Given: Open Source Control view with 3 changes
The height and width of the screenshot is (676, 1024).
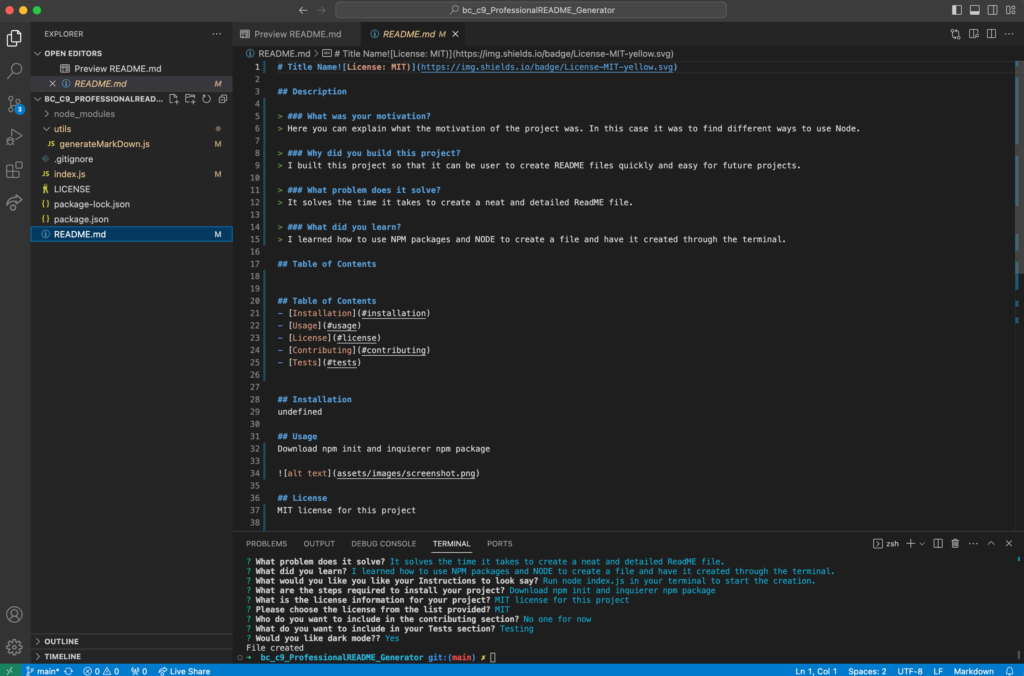Looking at the screenshot, I should (15, 104).
